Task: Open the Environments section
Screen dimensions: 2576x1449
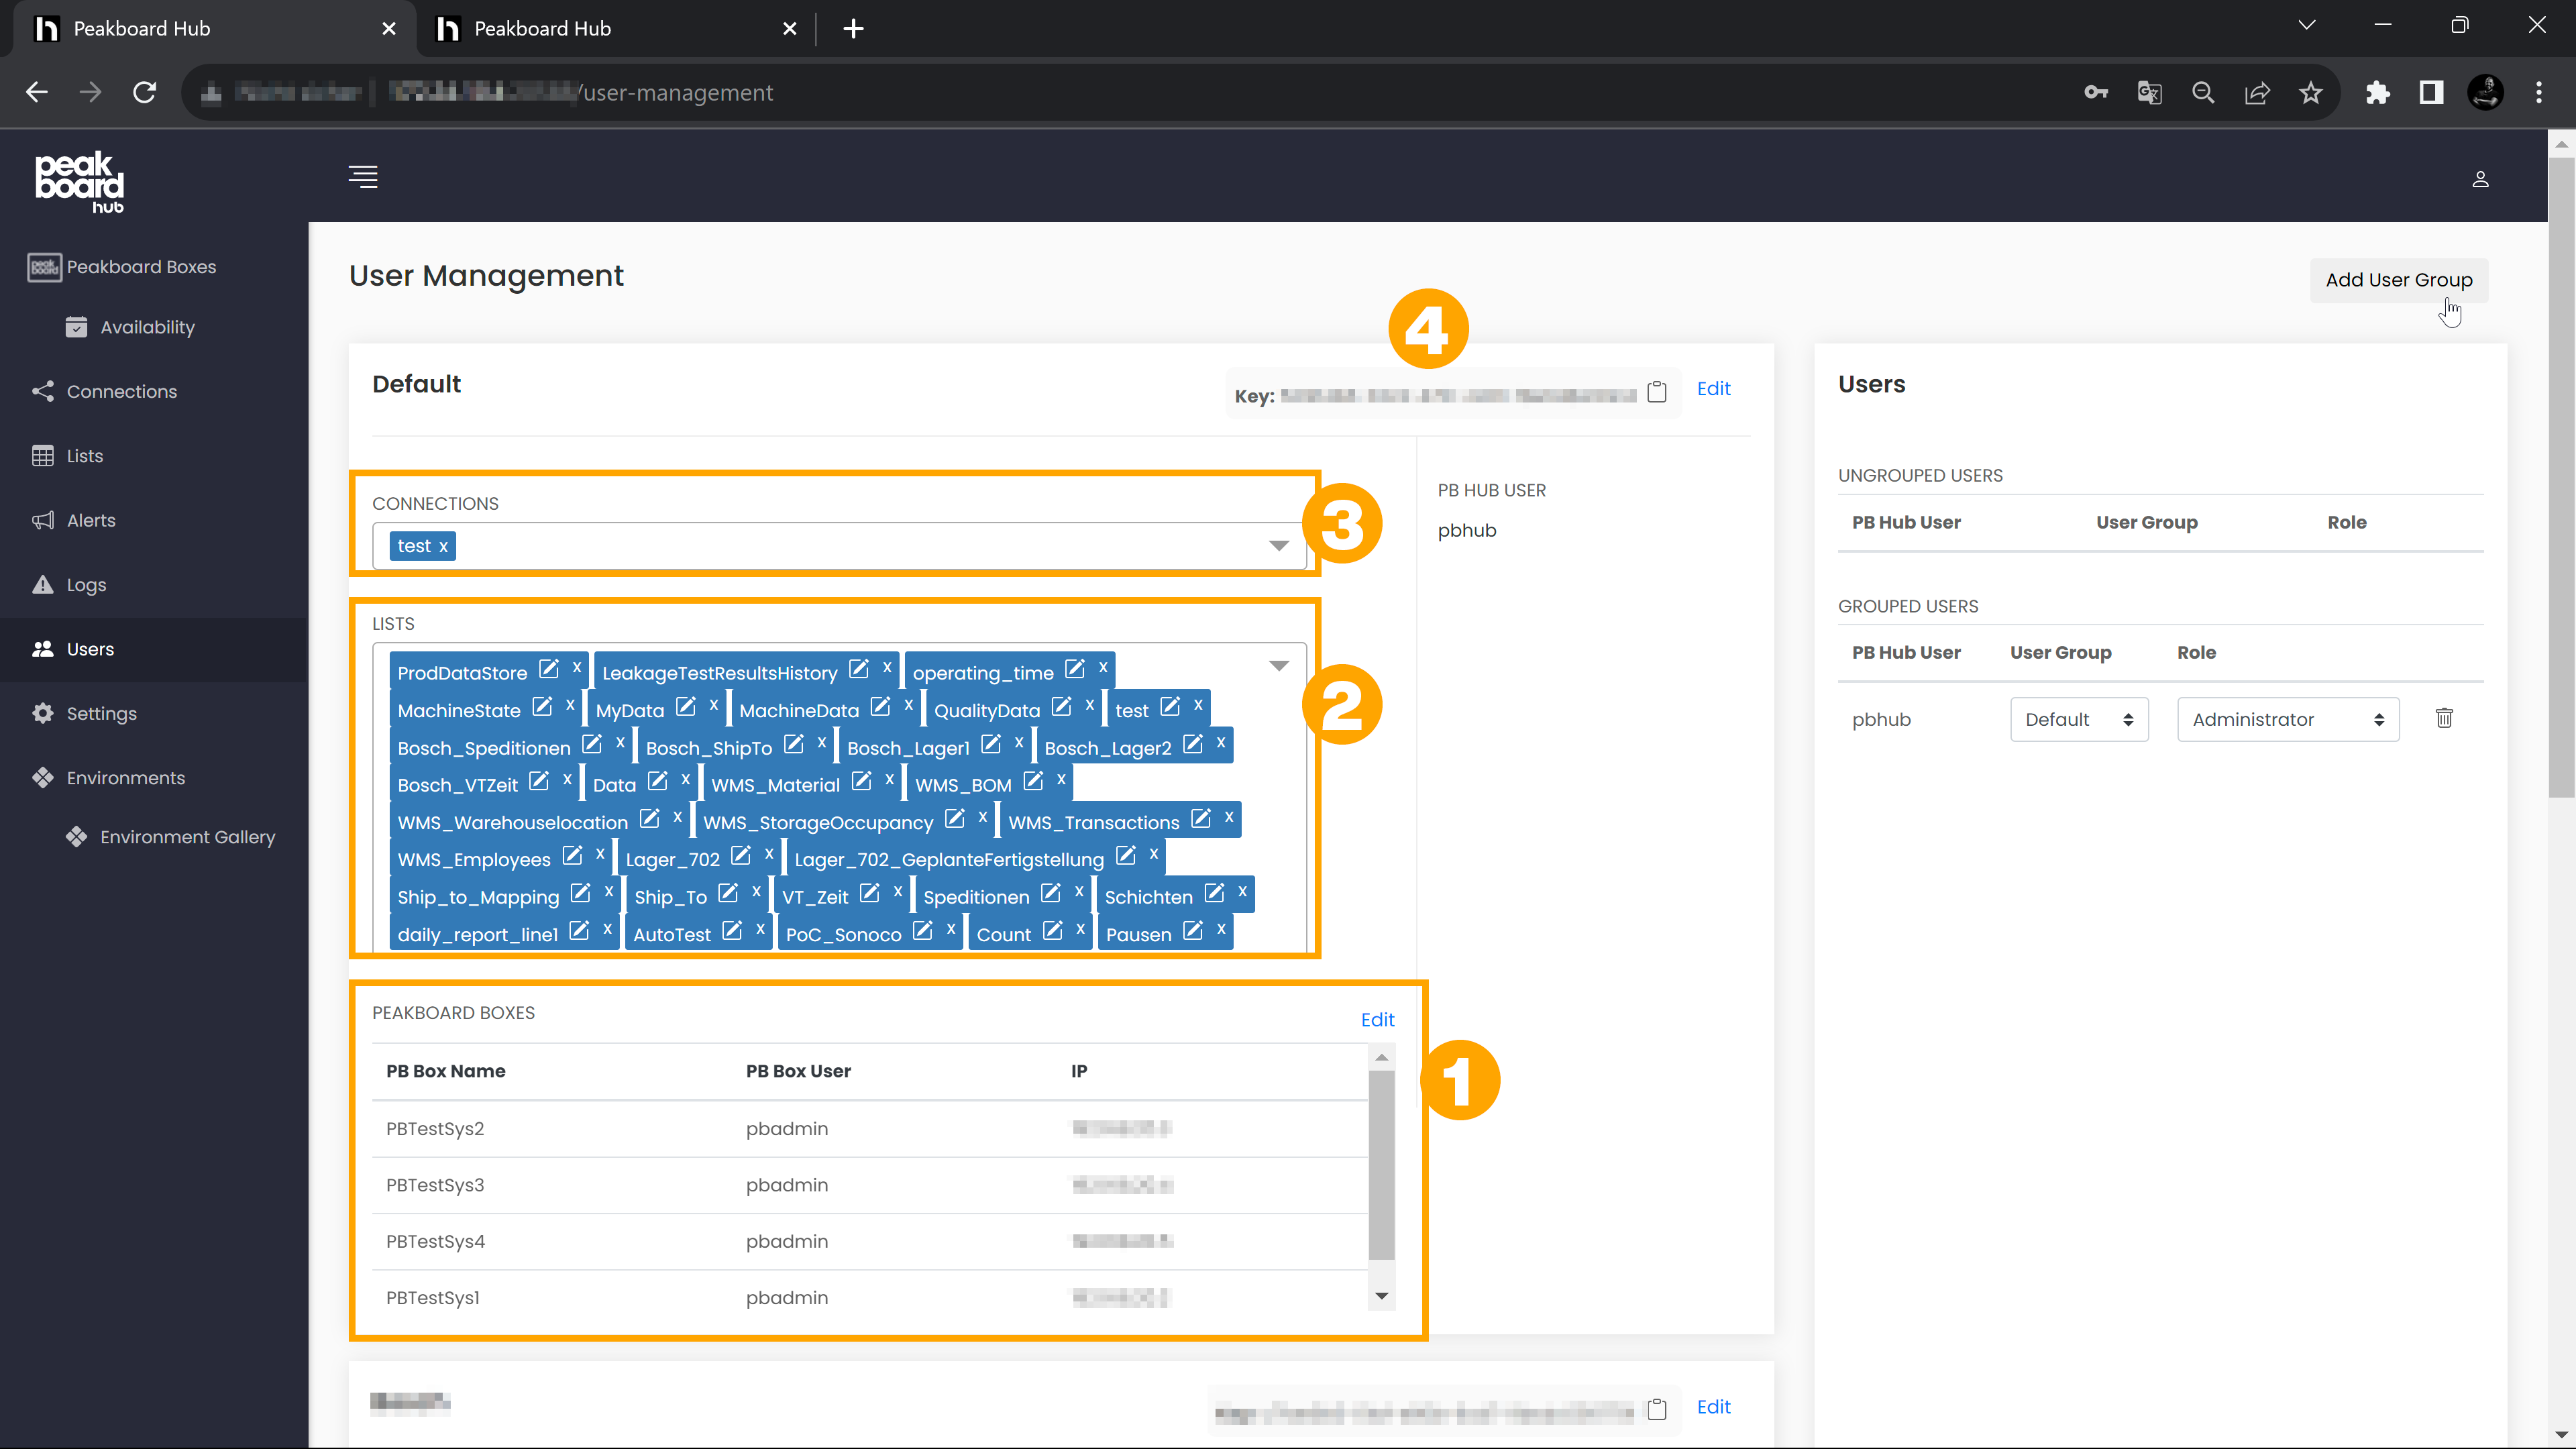Action: [125, 777]
